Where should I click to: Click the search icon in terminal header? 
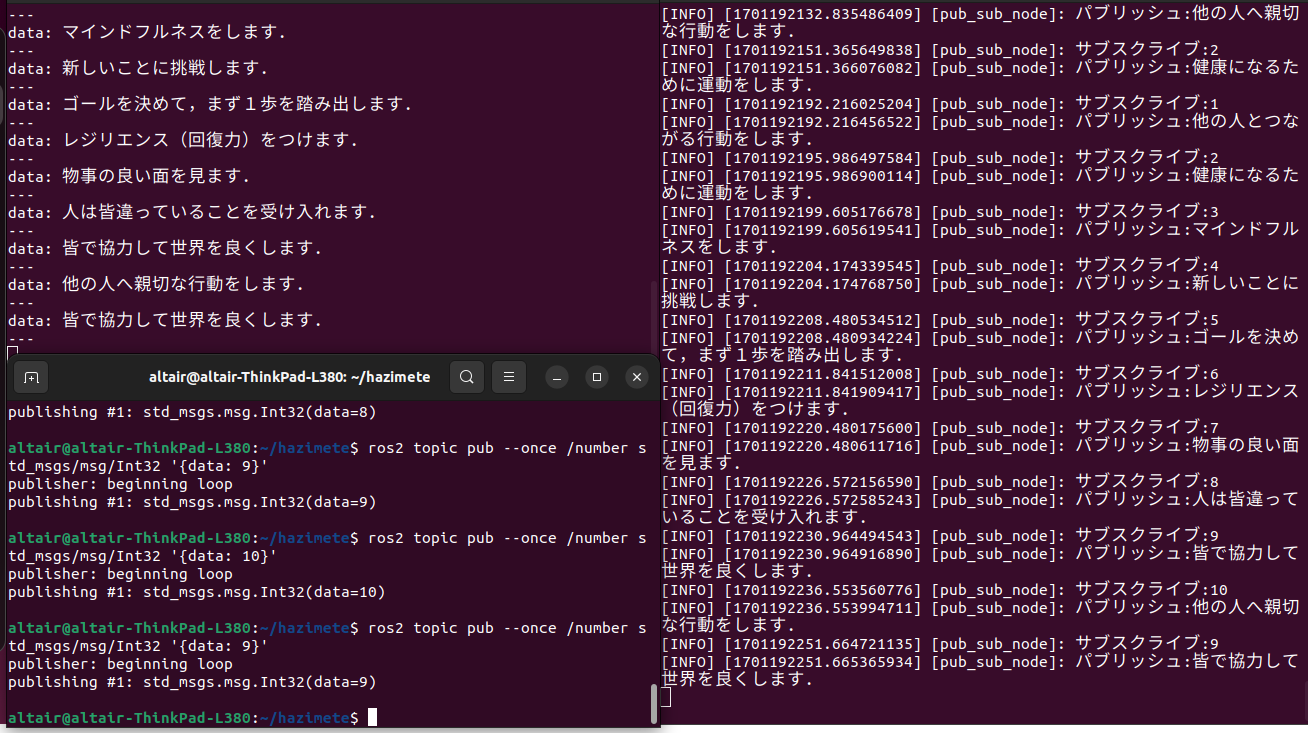click(466, 377)
